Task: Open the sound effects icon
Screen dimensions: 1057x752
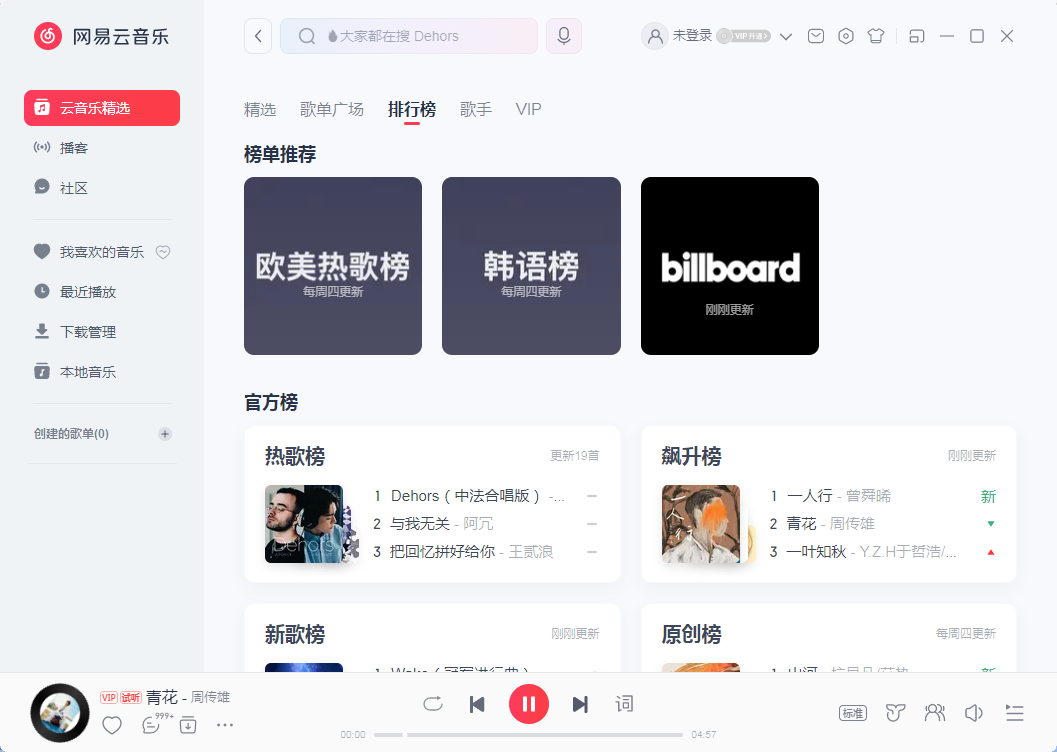Action: pyautogui.click(x=895, y=713)
